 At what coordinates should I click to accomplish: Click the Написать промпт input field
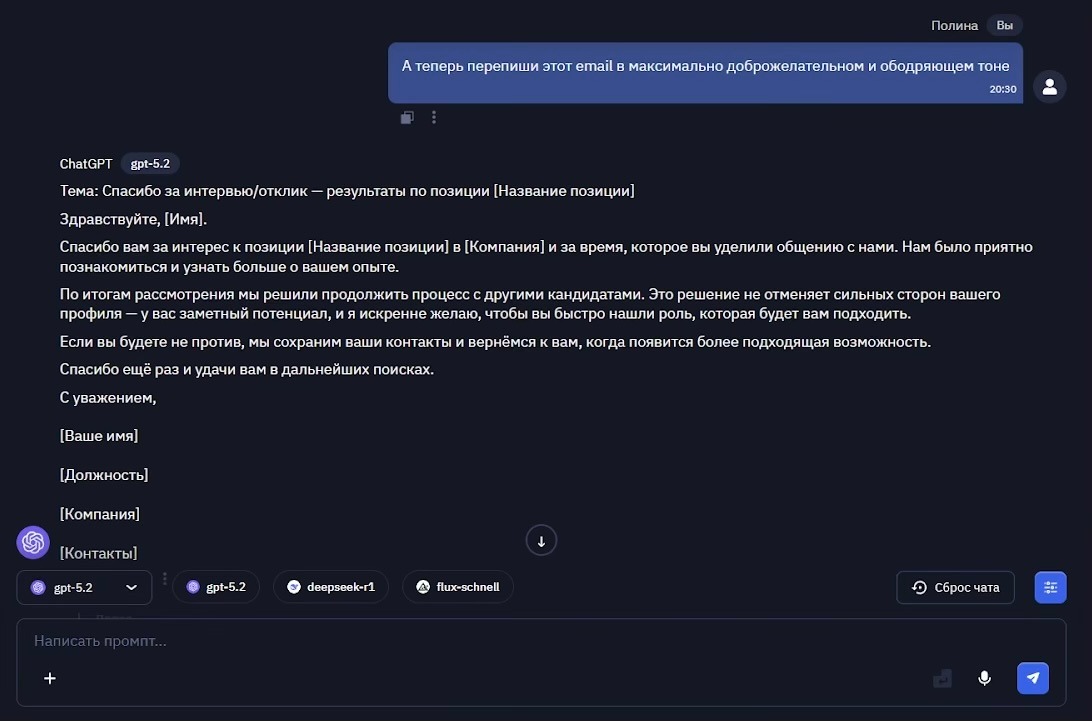pyautogui.click(x=300, y=641)
